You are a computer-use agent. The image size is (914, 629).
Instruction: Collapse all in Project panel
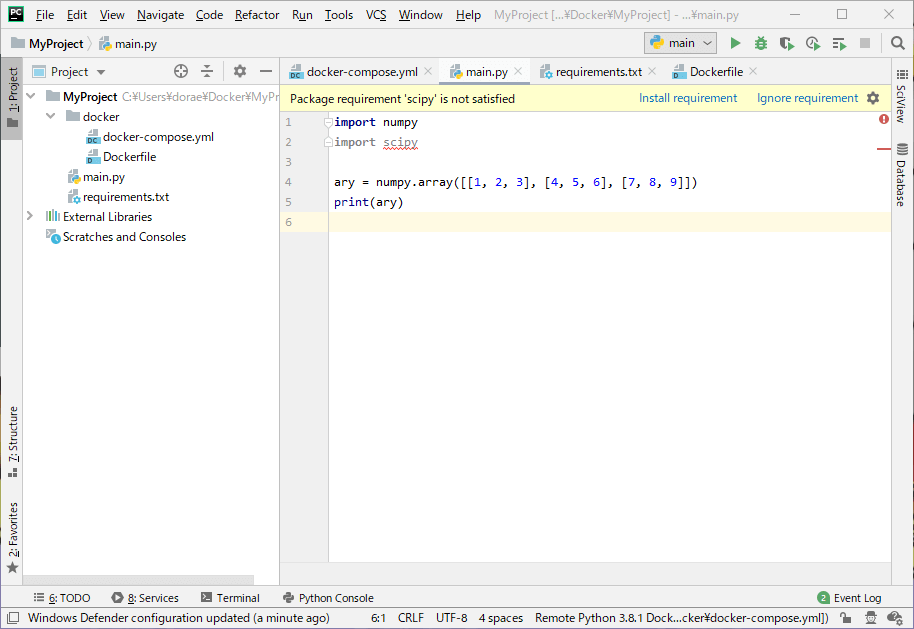[207, 71]
